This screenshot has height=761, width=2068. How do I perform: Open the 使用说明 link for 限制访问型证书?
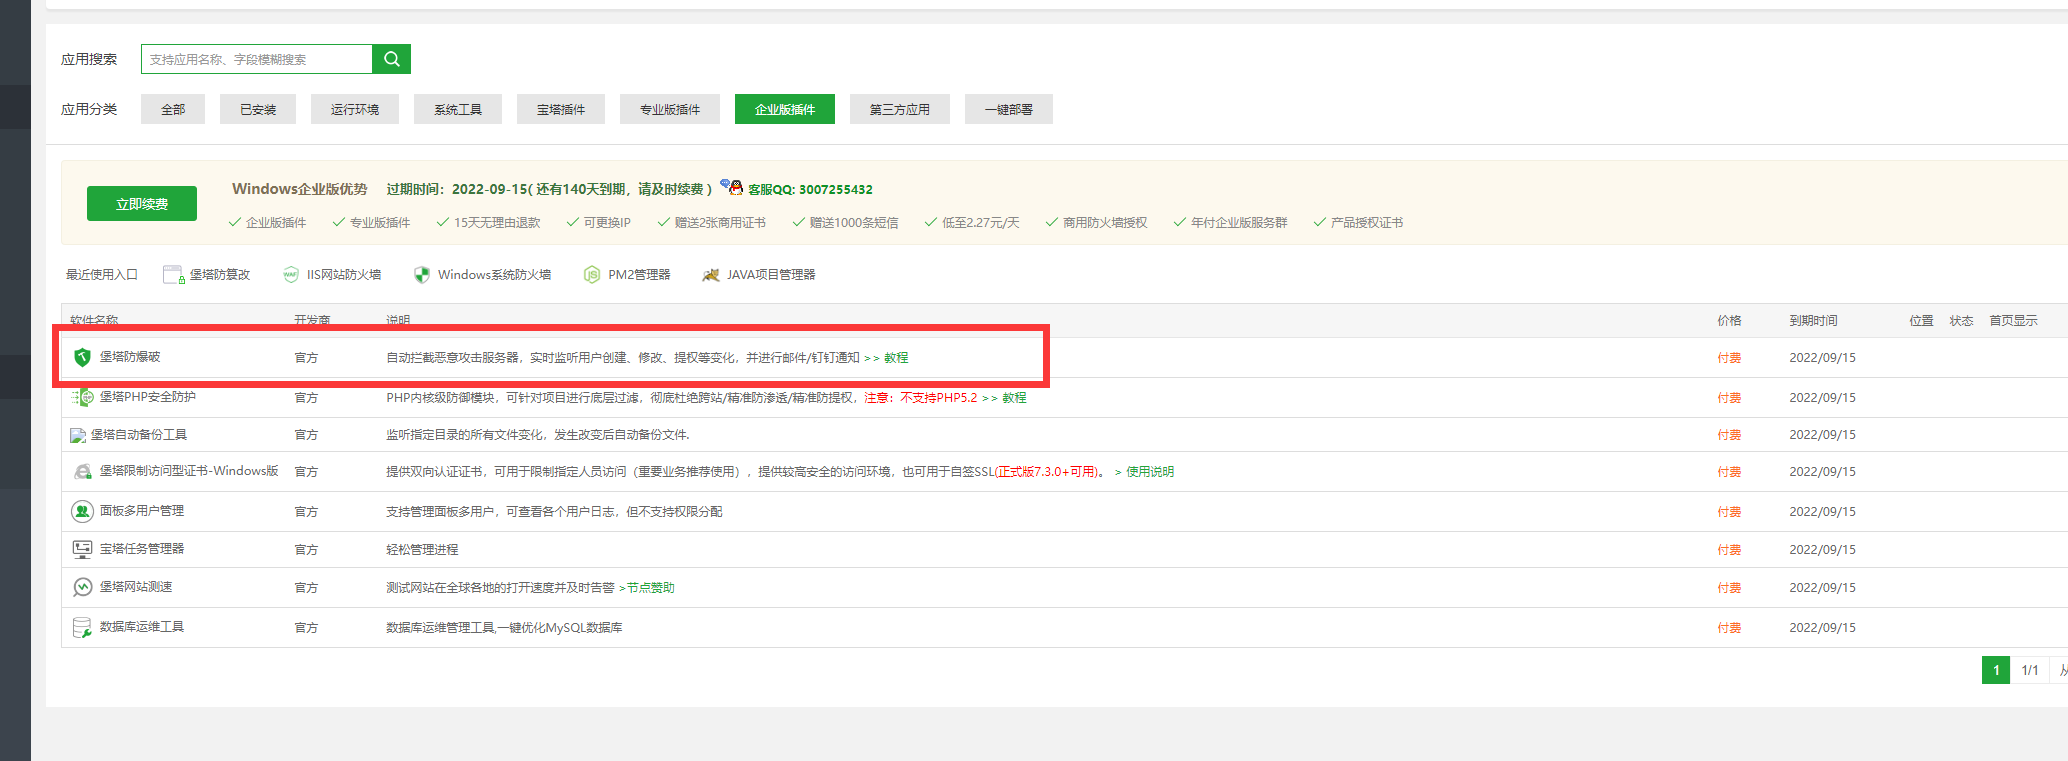click(x=1150, y=471)
